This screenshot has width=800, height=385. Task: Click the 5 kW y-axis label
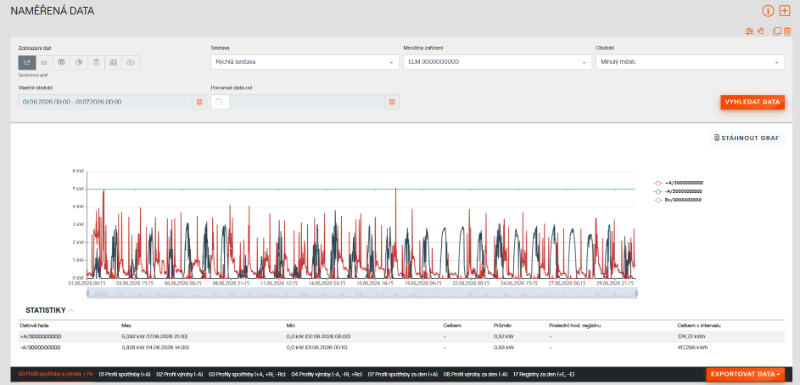pos(79,189)
